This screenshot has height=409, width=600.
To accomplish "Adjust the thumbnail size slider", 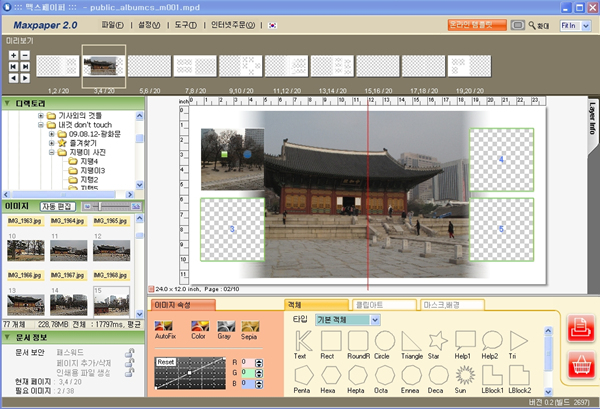I will [x=99, y=207].
